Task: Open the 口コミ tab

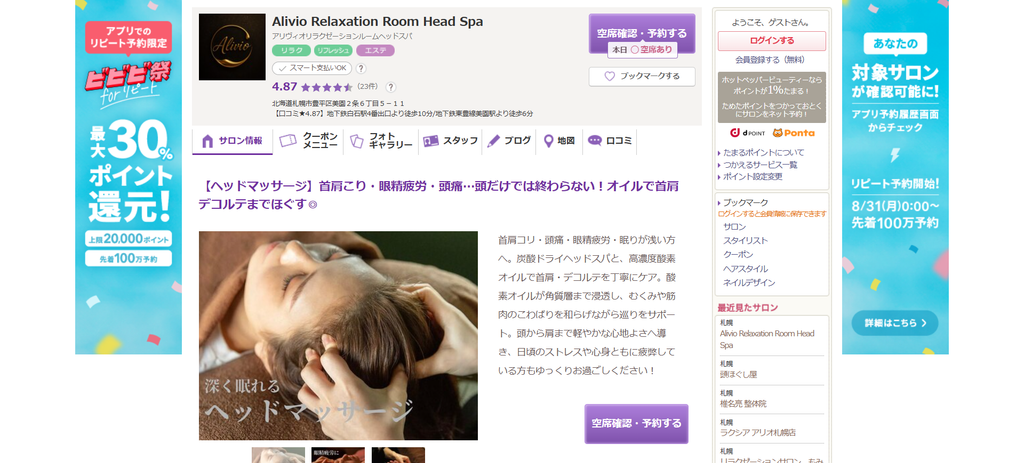Action: pyautogui.click(x=609, y=141)
